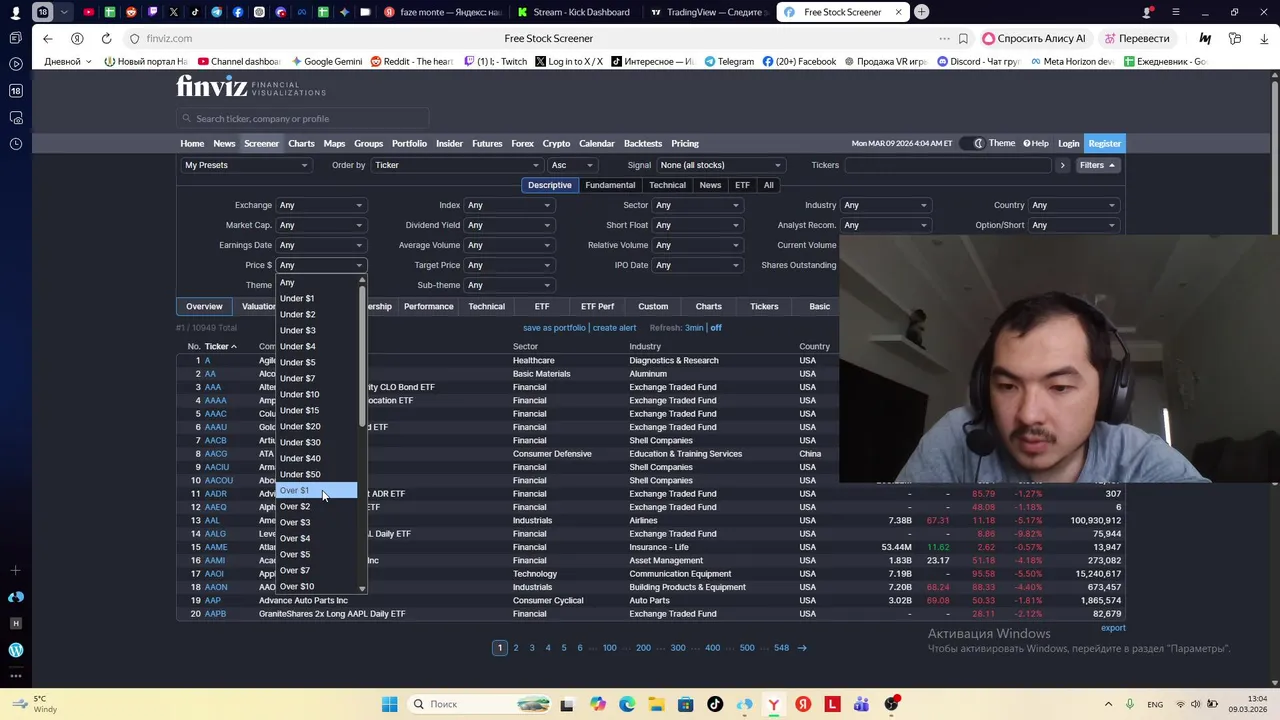This screenshot has width=1280, height=720.
Task: Switch to the Fundamental filter tab
Action: click(610, 185)
